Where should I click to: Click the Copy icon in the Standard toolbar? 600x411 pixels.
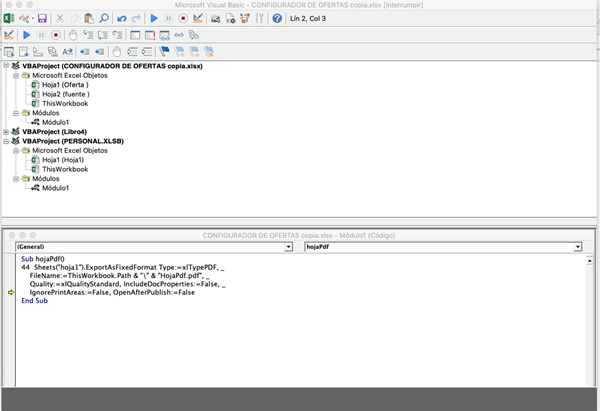pos(75,18)
